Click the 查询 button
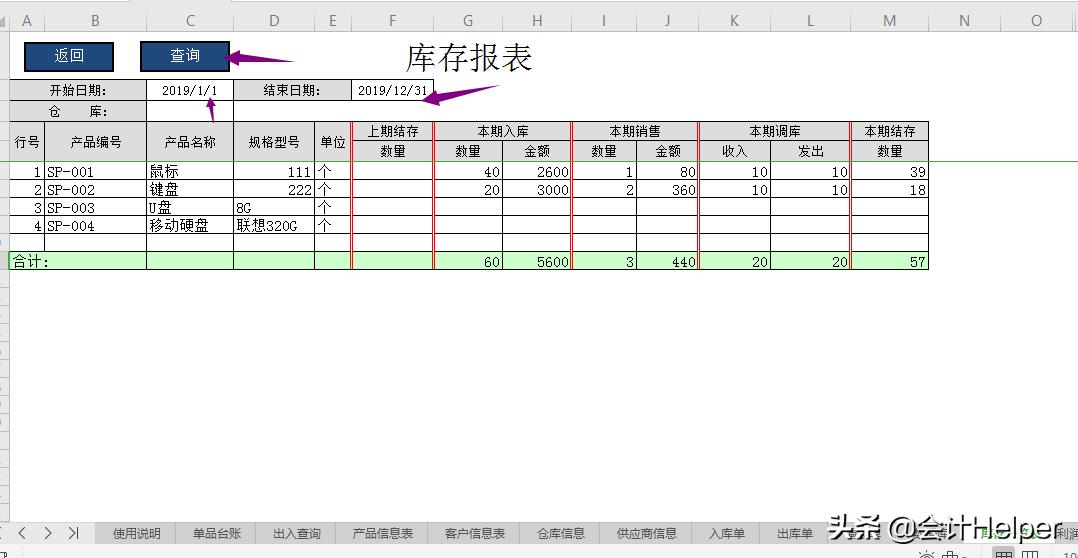 185,56
